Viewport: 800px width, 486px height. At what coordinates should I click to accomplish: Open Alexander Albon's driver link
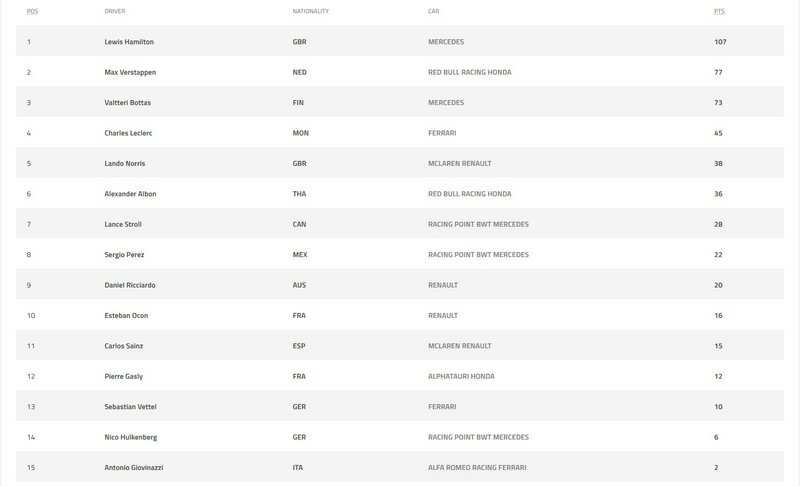click(x=129, y=194)
